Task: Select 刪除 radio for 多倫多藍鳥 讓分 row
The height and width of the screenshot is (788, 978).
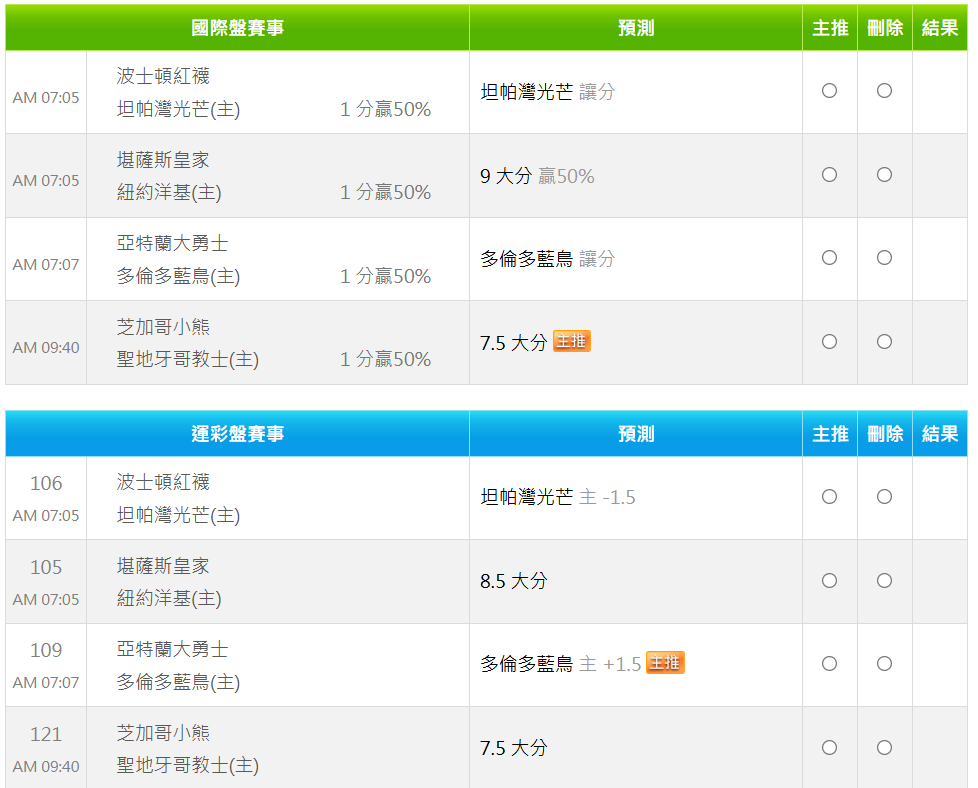Action: [x=884, y=258]
